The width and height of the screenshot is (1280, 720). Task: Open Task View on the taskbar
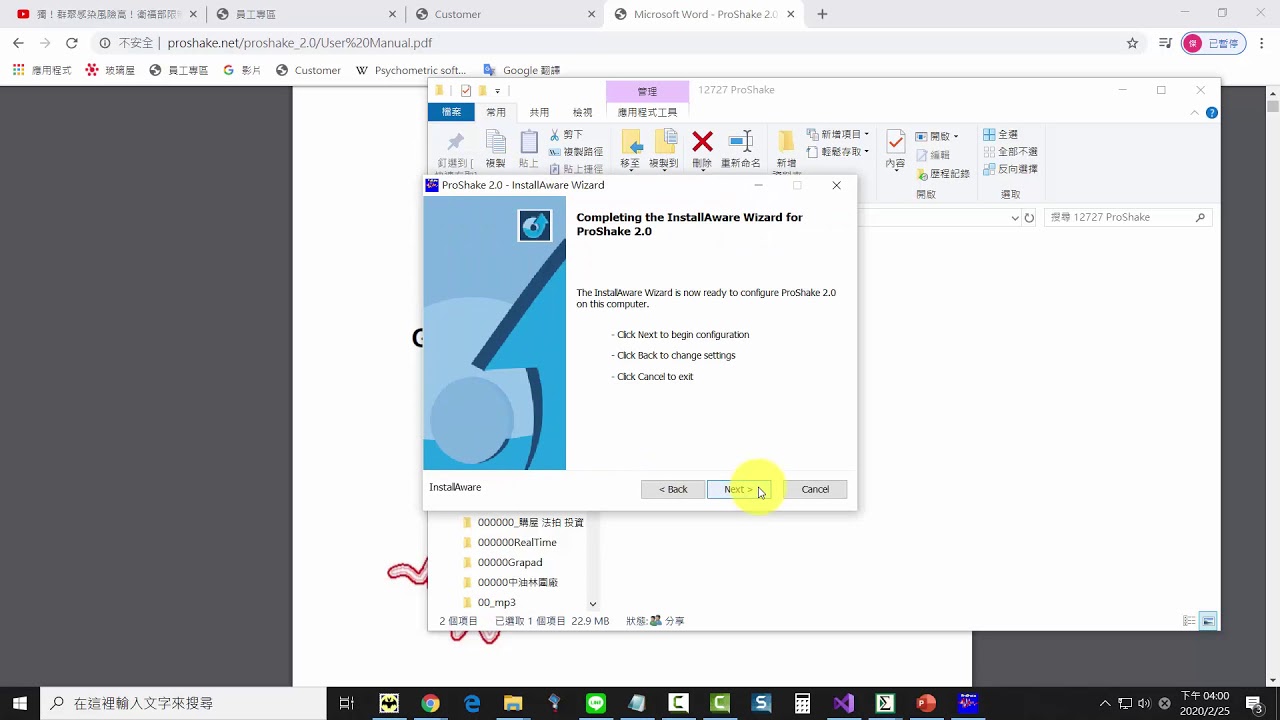pos(346,703)
